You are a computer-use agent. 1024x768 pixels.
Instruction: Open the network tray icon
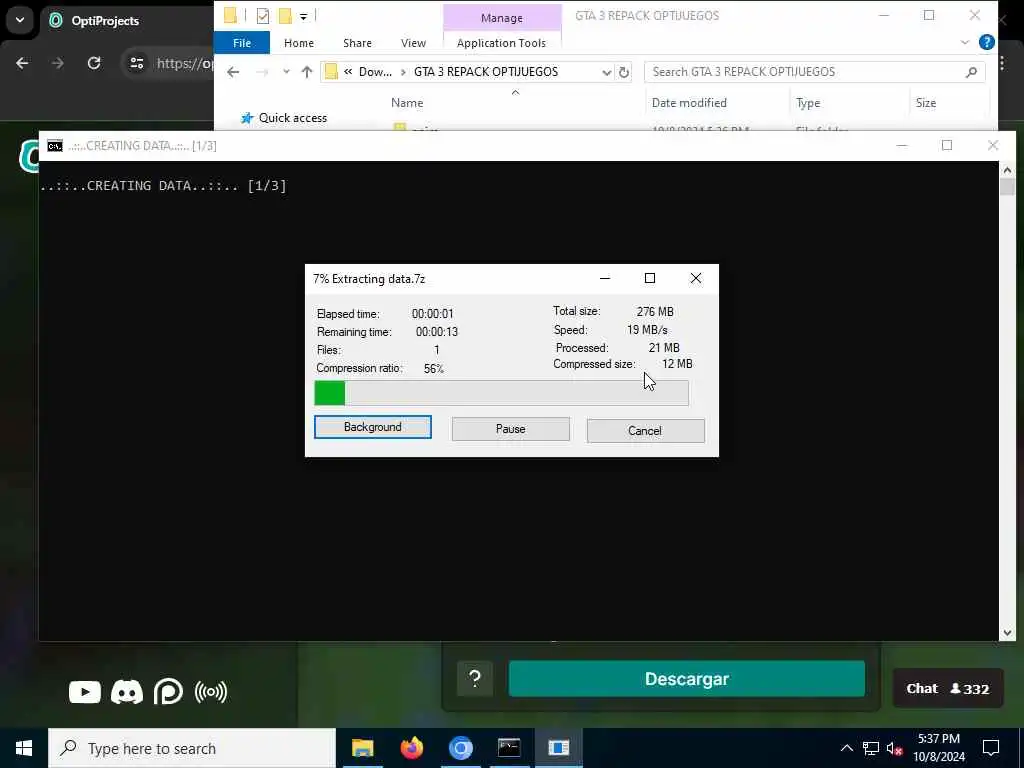[871, 748]
